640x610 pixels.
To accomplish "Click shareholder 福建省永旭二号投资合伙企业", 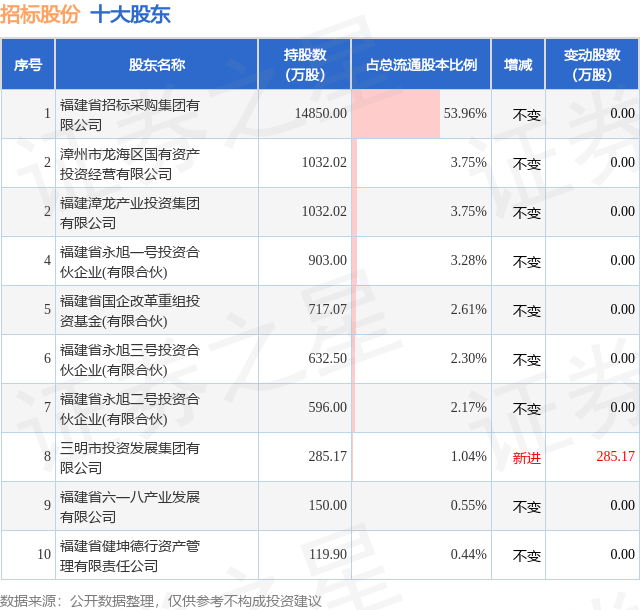I will (x=130, y=409).
